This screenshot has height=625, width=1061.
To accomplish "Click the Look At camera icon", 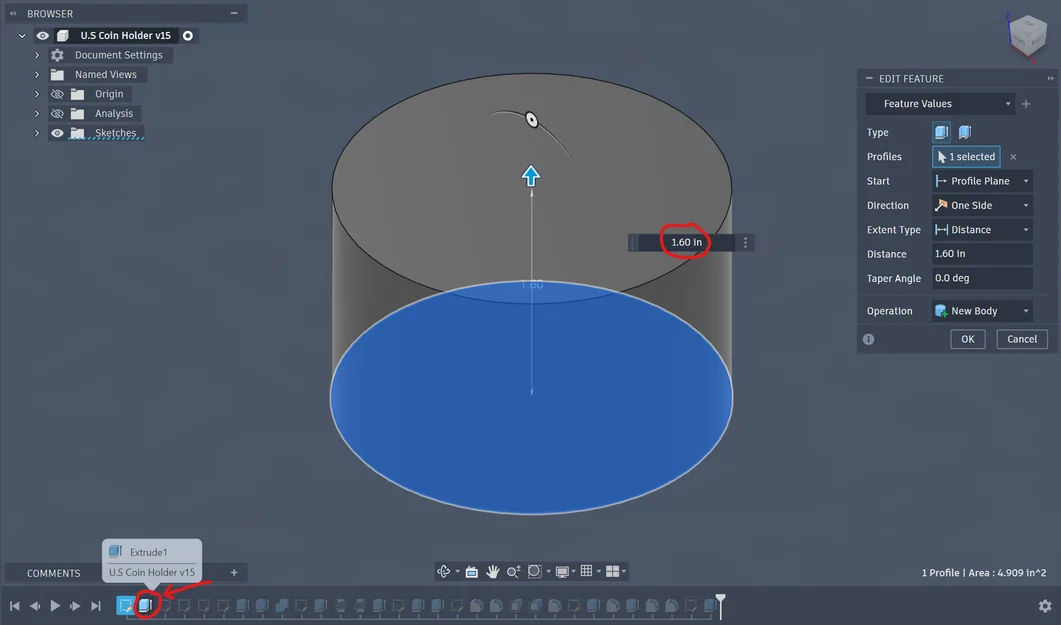I will coord(472,572).
